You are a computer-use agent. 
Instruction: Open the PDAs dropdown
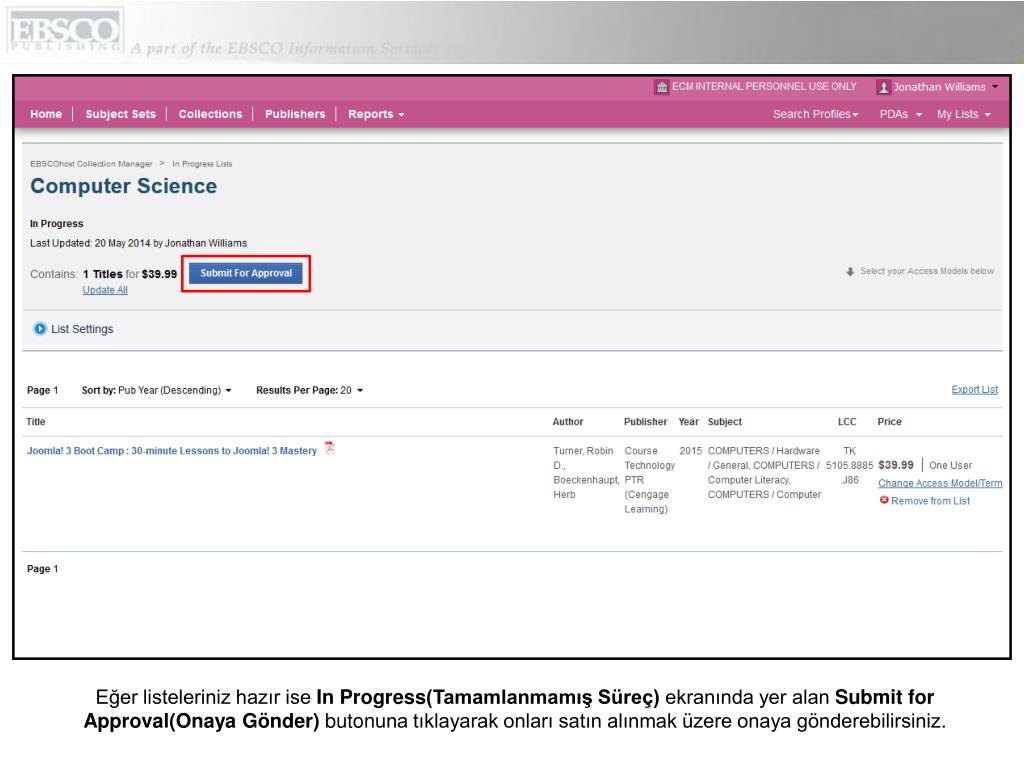tap(901, 114)
